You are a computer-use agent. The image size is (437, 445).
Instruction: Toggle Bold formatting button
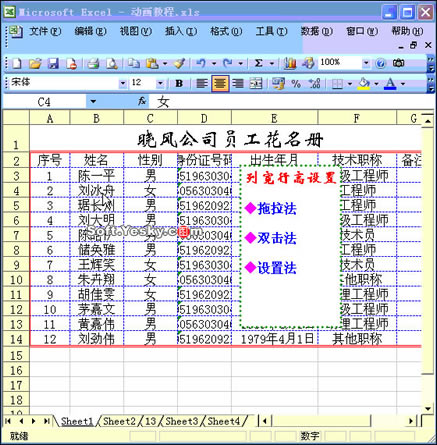[x=179, y=83]
